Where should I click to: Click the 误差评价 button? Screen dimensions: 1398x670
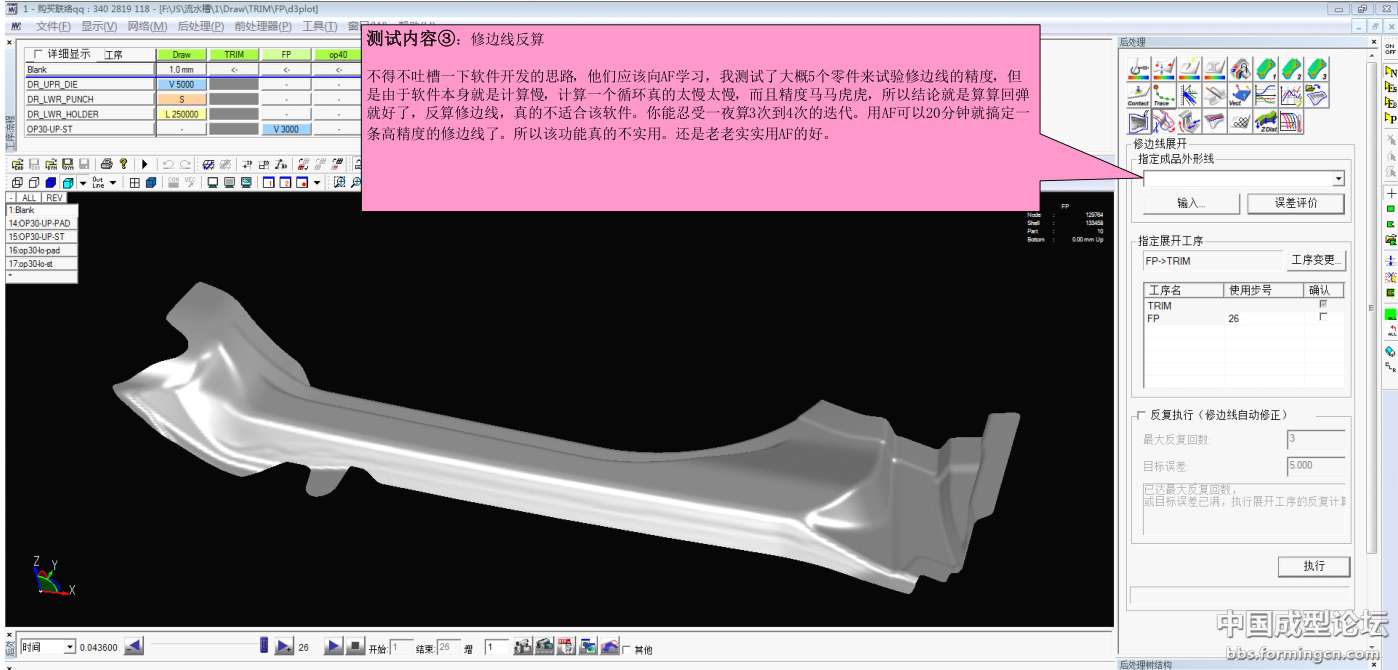(1295, 203)
